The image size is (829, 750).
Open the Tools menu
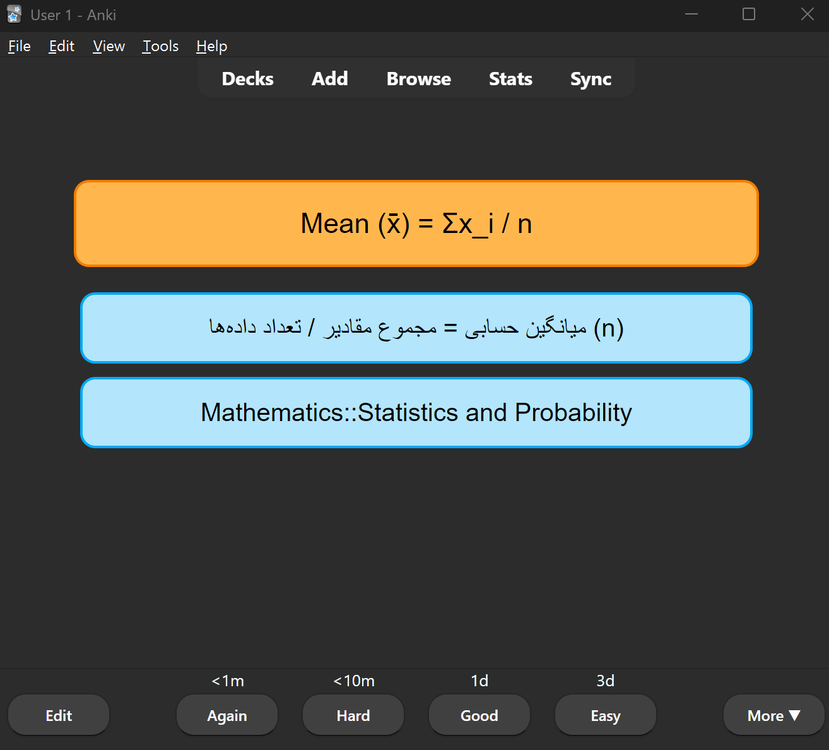point(160,47)
